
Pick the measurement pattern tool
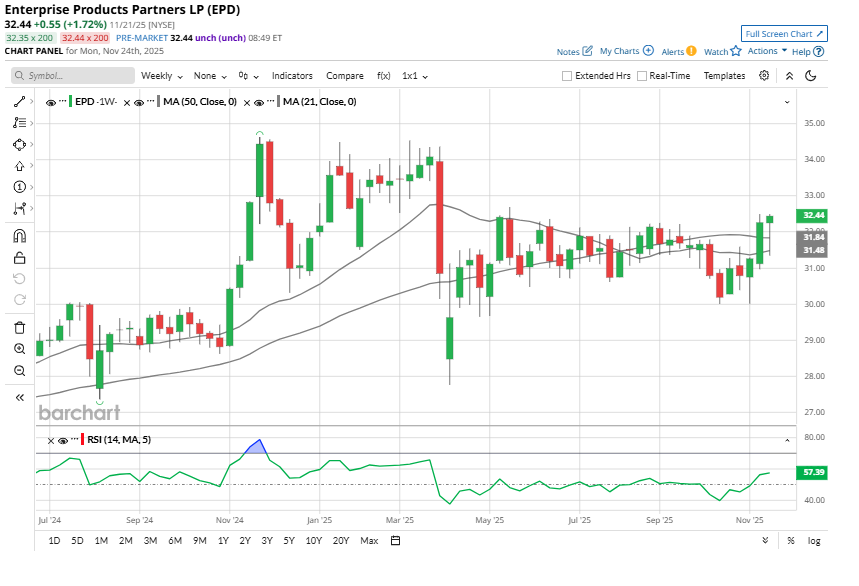pos(19,208)
